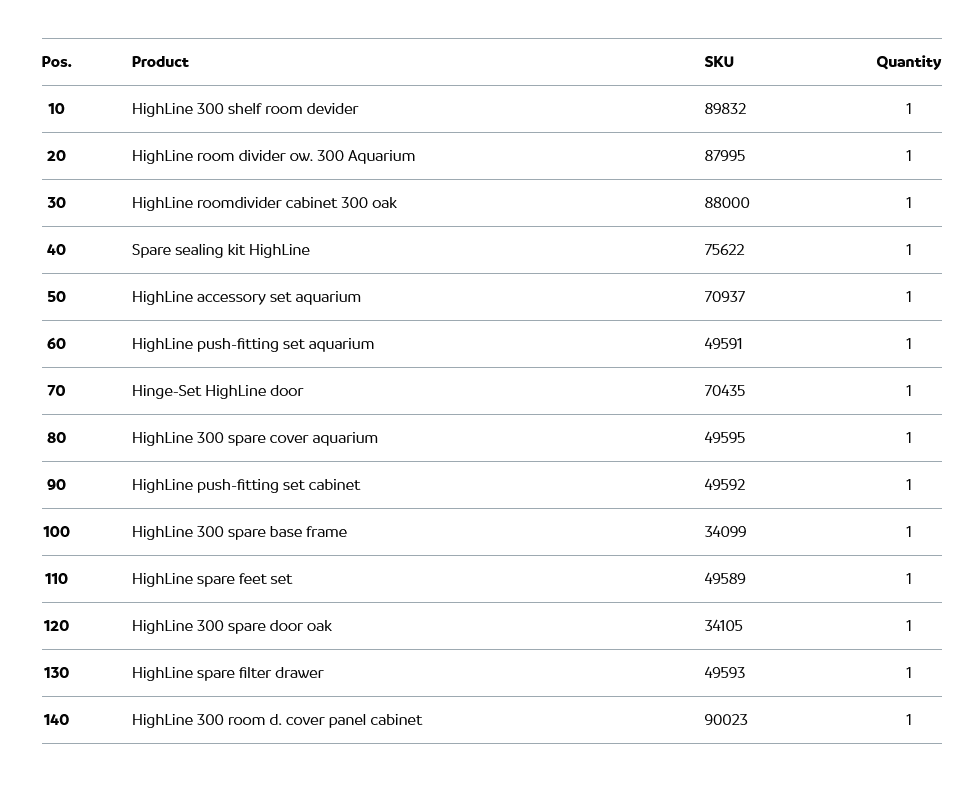The height and width of the screenshot is (791, 967).
Task: Click SKU number 89832
Action: (725, 109)
